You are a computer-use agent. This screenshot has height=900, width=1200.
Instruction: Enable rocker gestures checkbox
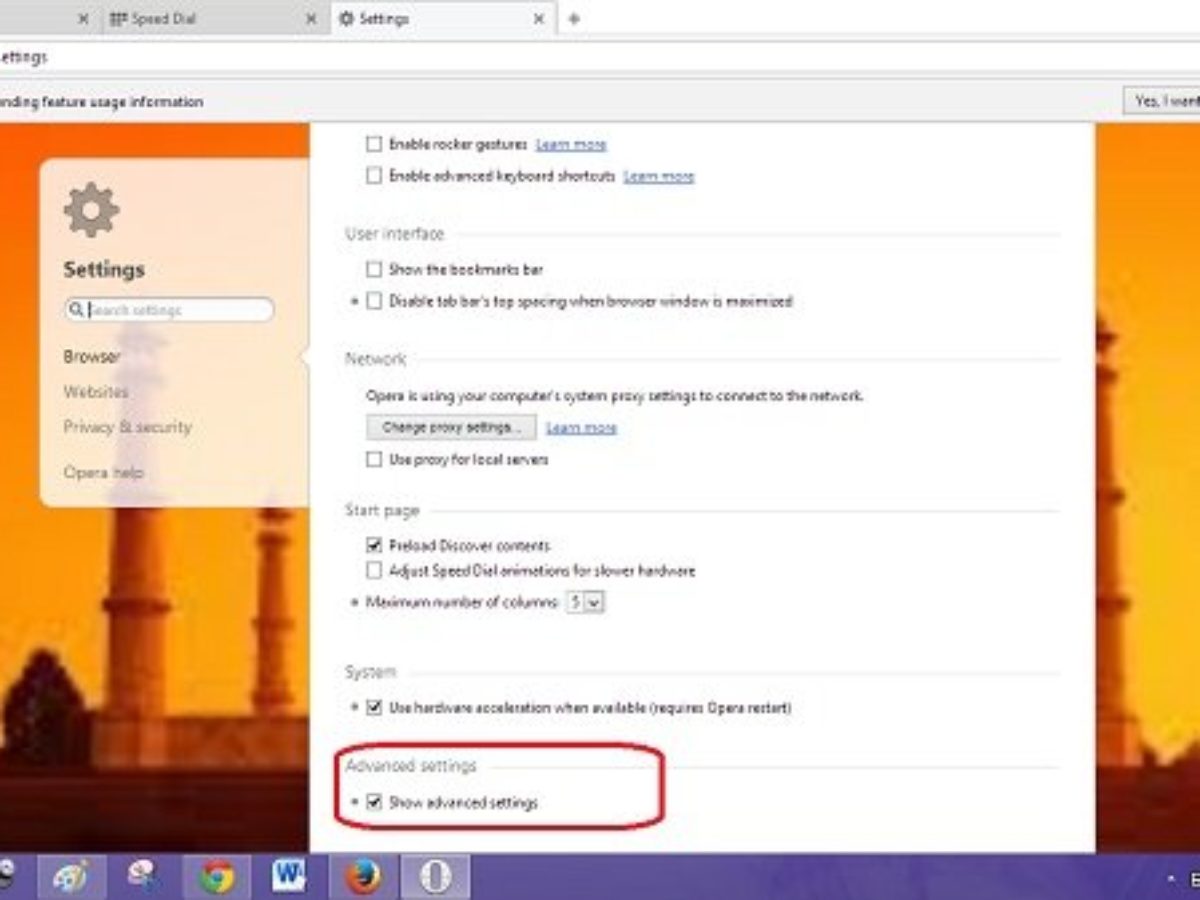point(374,144)
